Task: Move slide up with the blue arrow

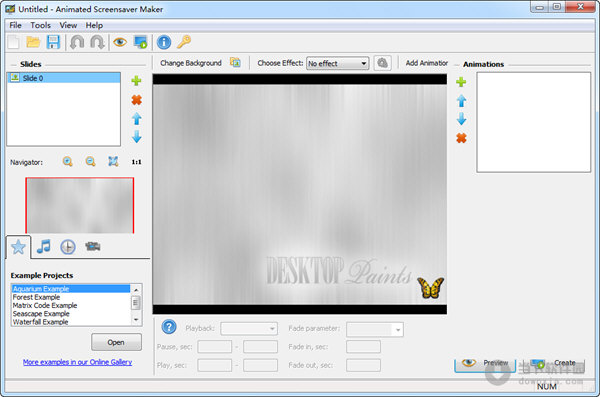Action: 137,119
